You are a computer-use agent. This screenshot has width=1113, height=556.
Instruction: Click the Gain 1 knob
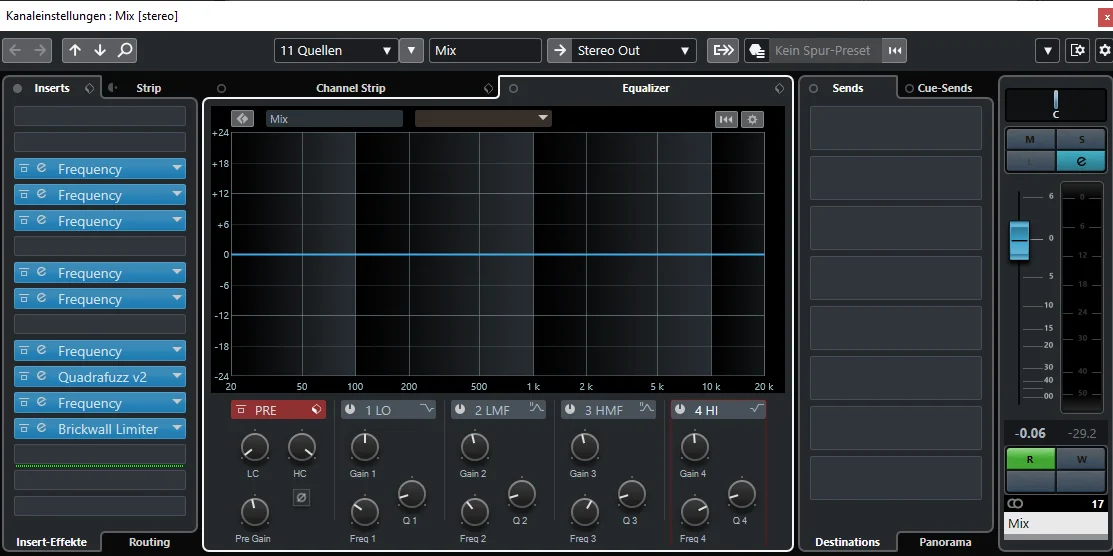tap(364, 447)
